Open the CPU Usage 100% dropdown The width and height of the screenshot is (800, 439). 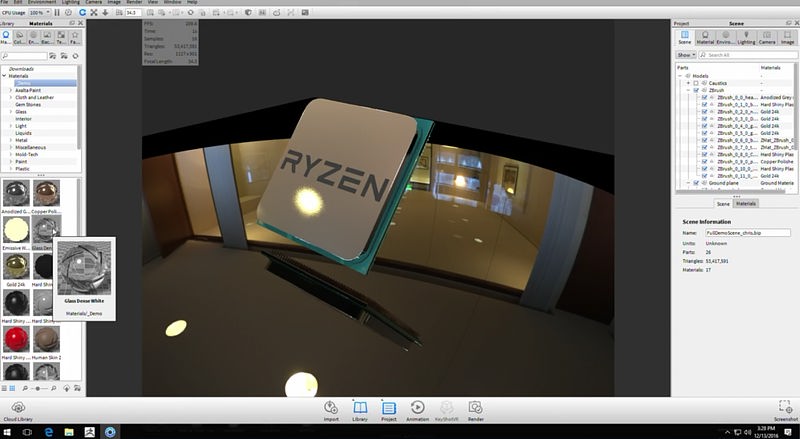tap(39, 12)
